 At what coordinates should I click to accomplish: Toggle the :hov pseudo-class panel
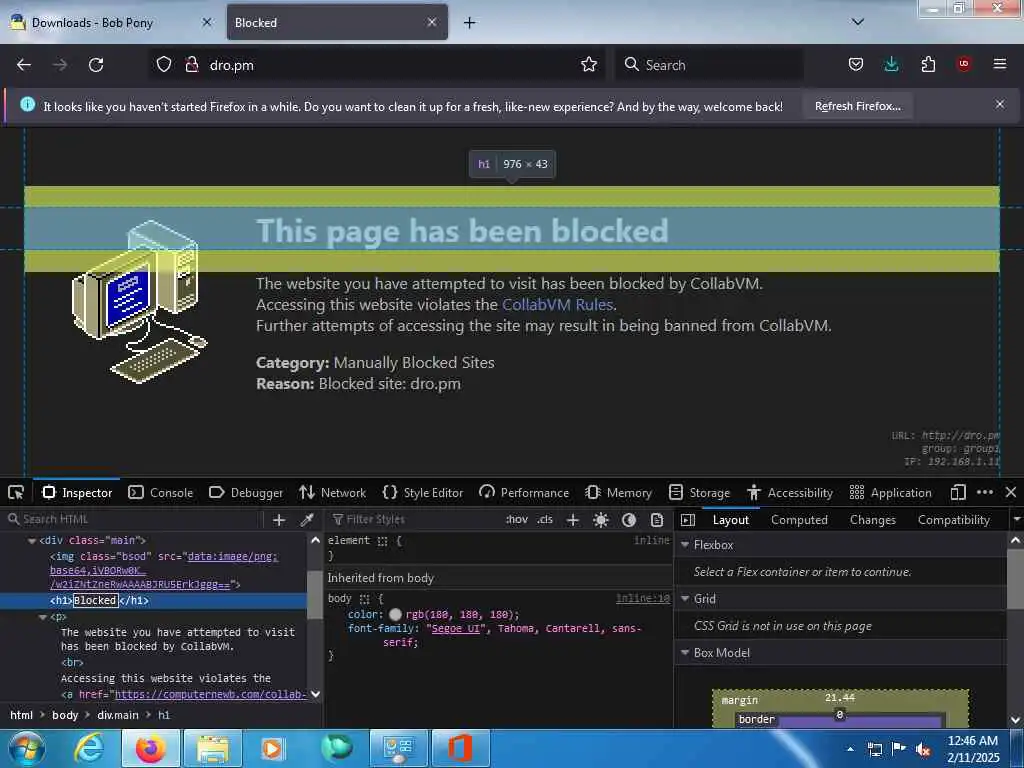(x=516, y=519)
